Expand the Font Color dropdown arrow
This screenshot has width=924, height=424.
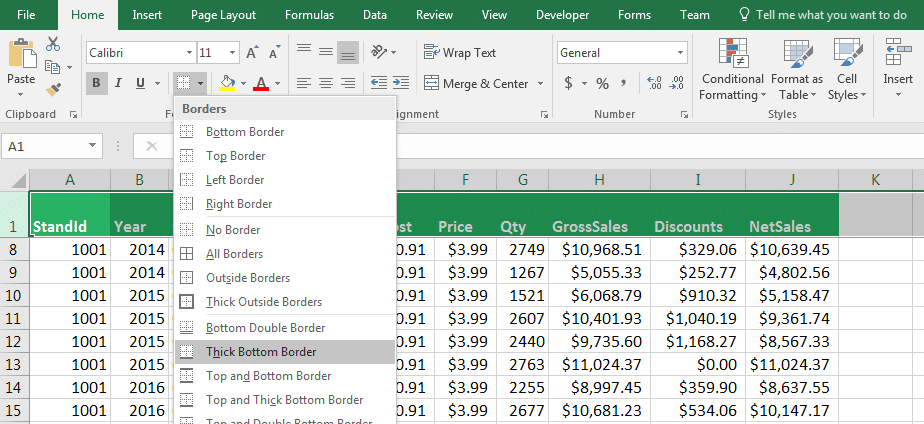277,84
